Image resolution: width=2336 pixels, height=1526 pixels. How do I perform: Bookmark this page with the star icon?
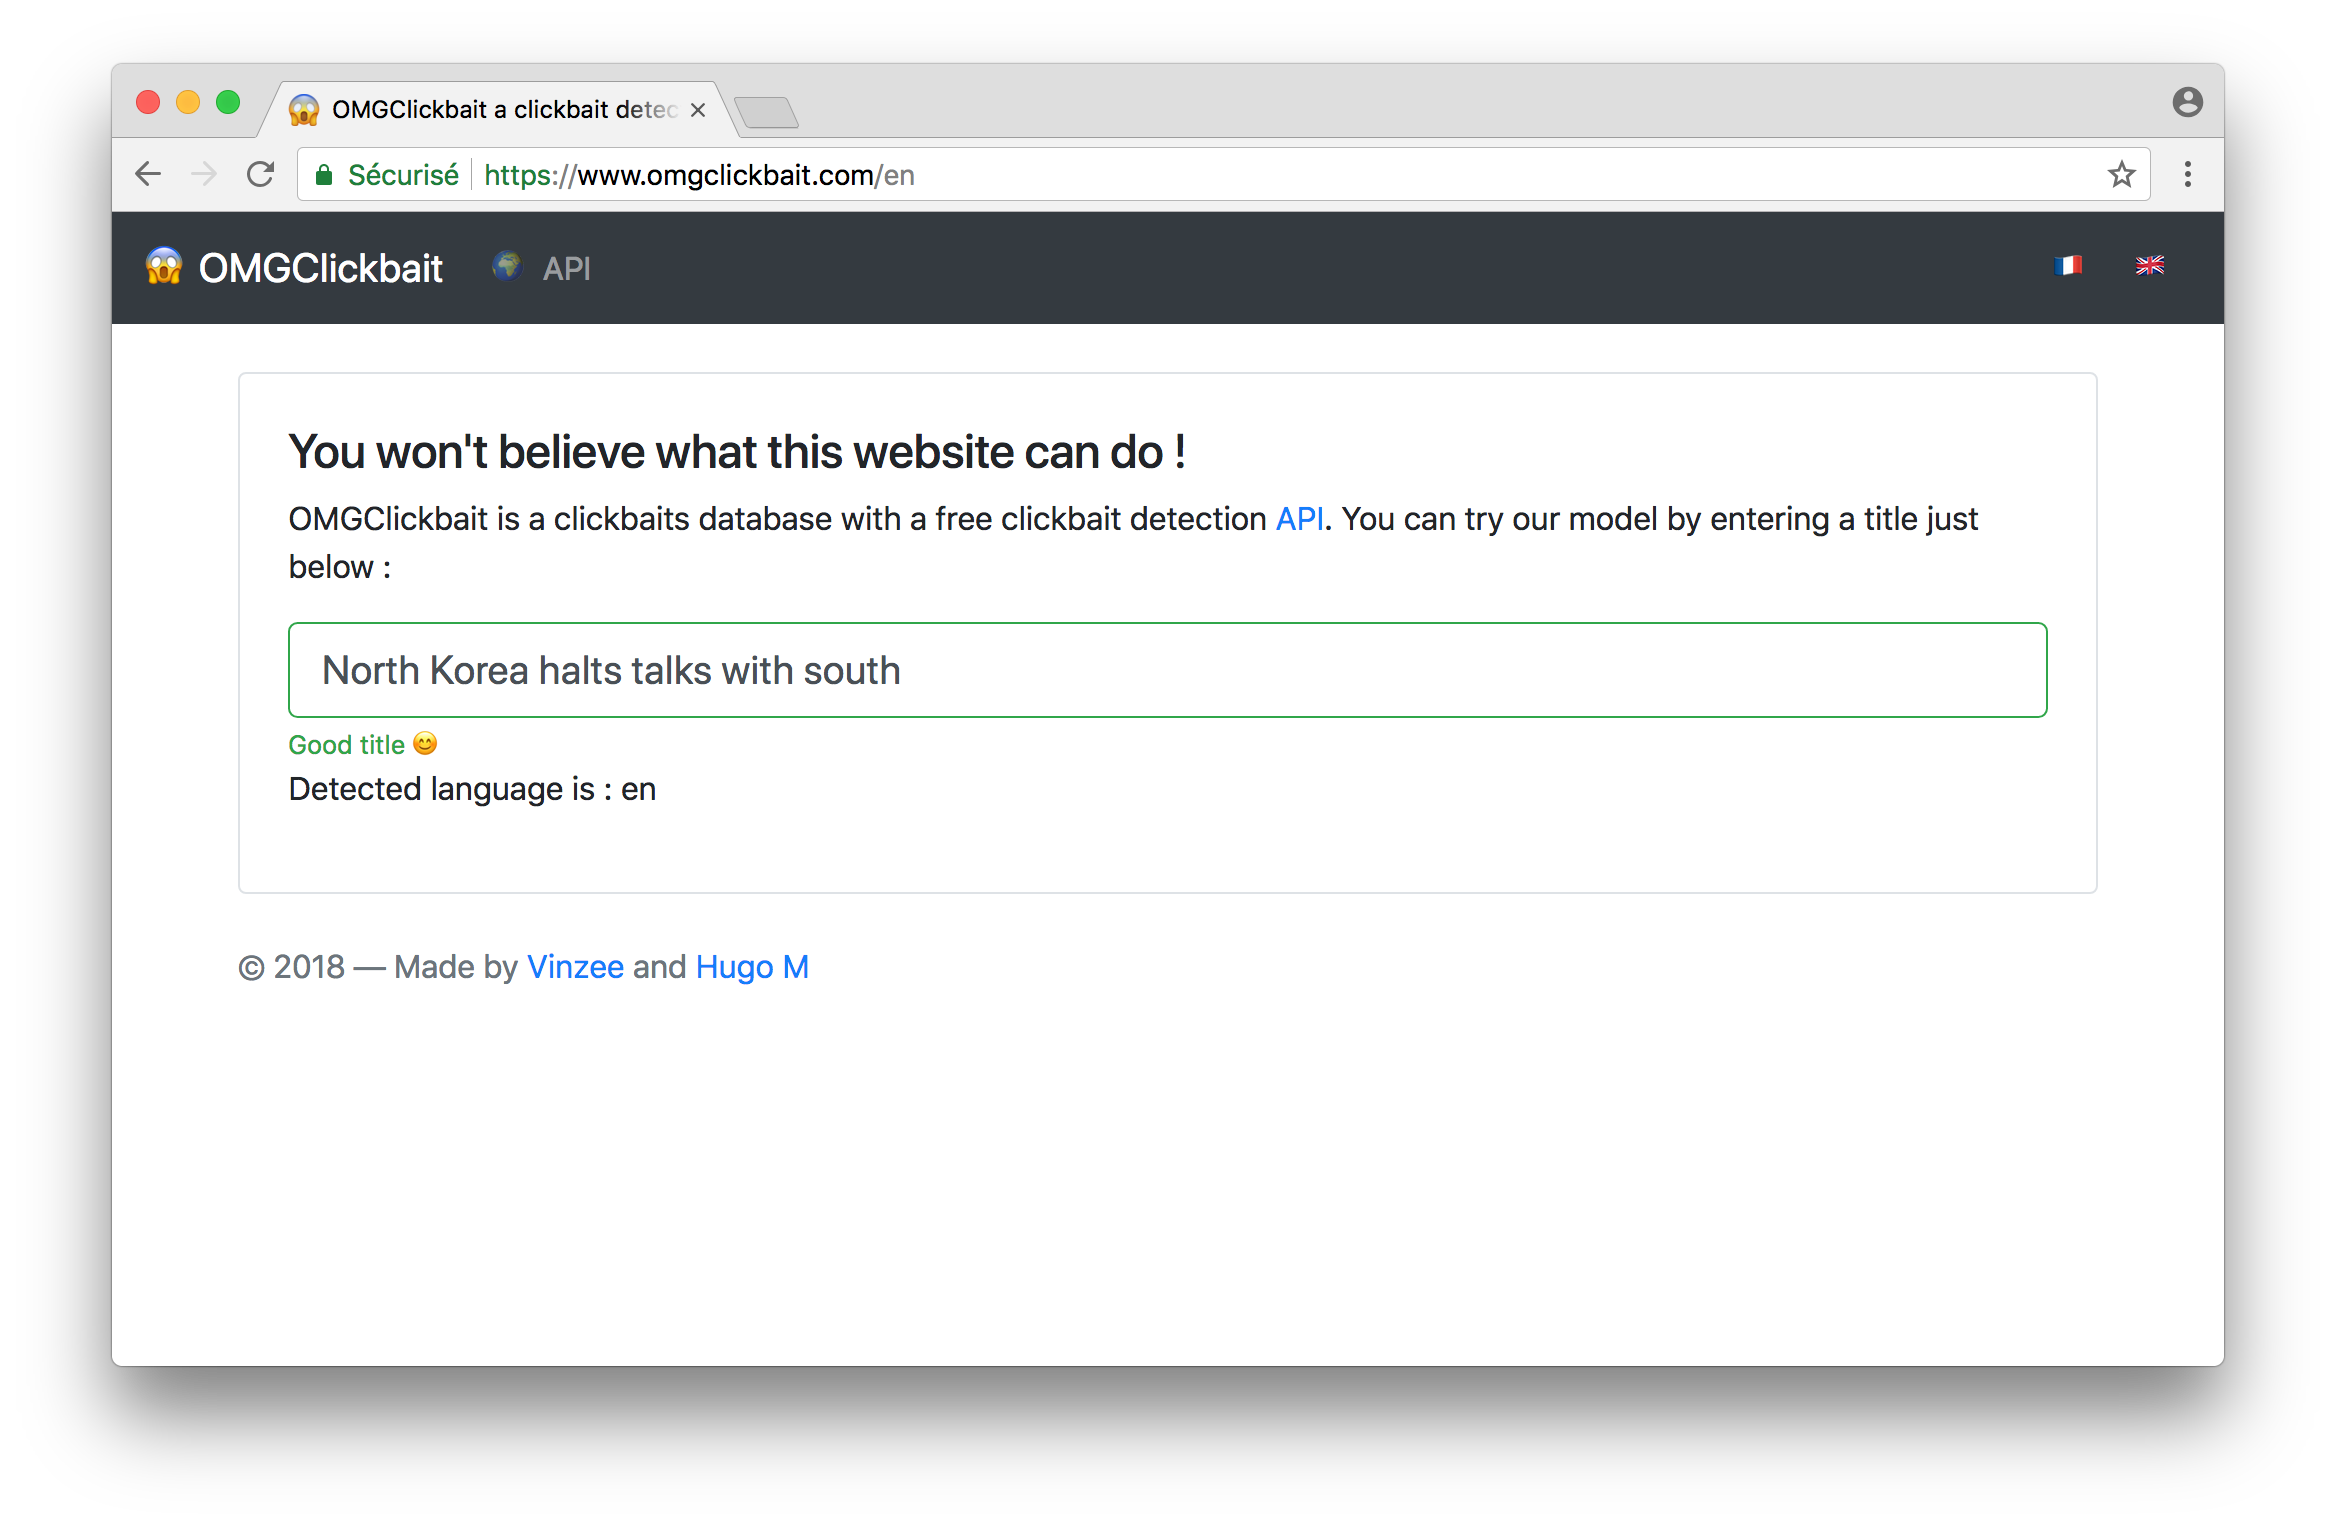point(2121,175)
